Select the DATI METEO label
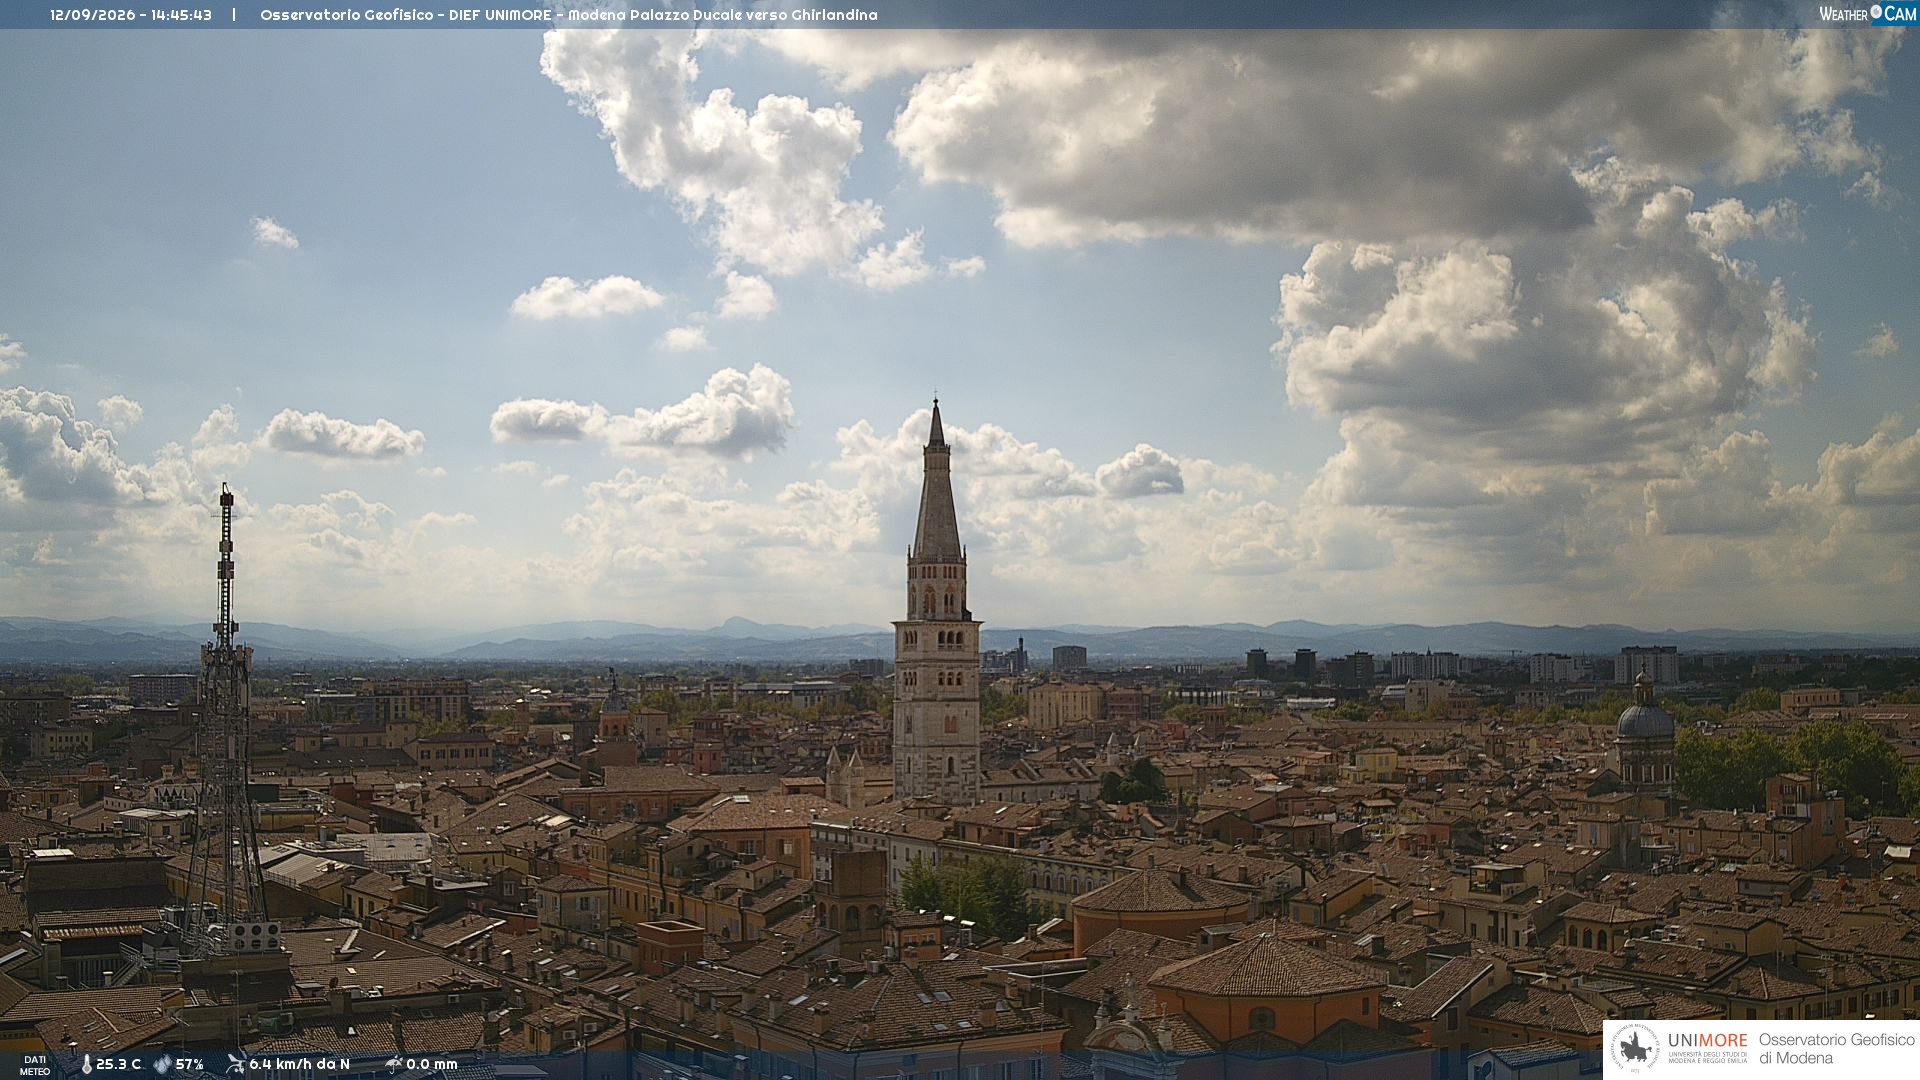 point(34,1065)
